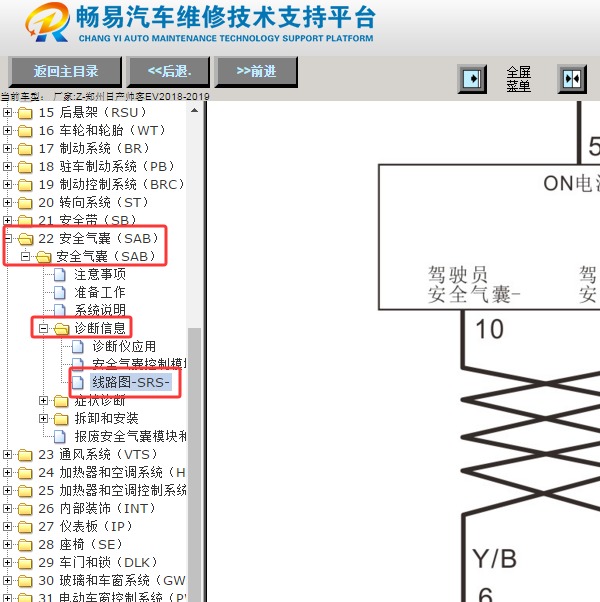Select 24 加热器和空调系统 entry
Screen dimensions: 600x602
pos(112,473)
